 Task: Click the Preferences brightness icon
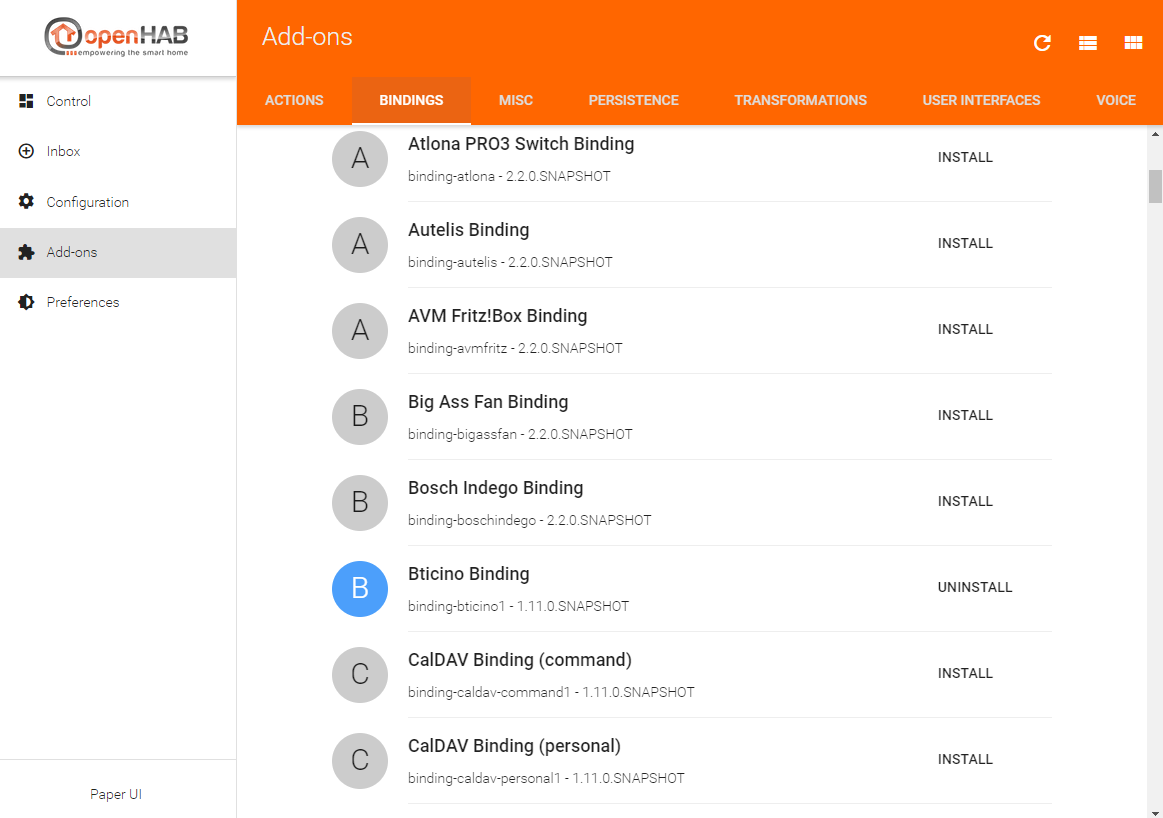click(x=26, y=302)
